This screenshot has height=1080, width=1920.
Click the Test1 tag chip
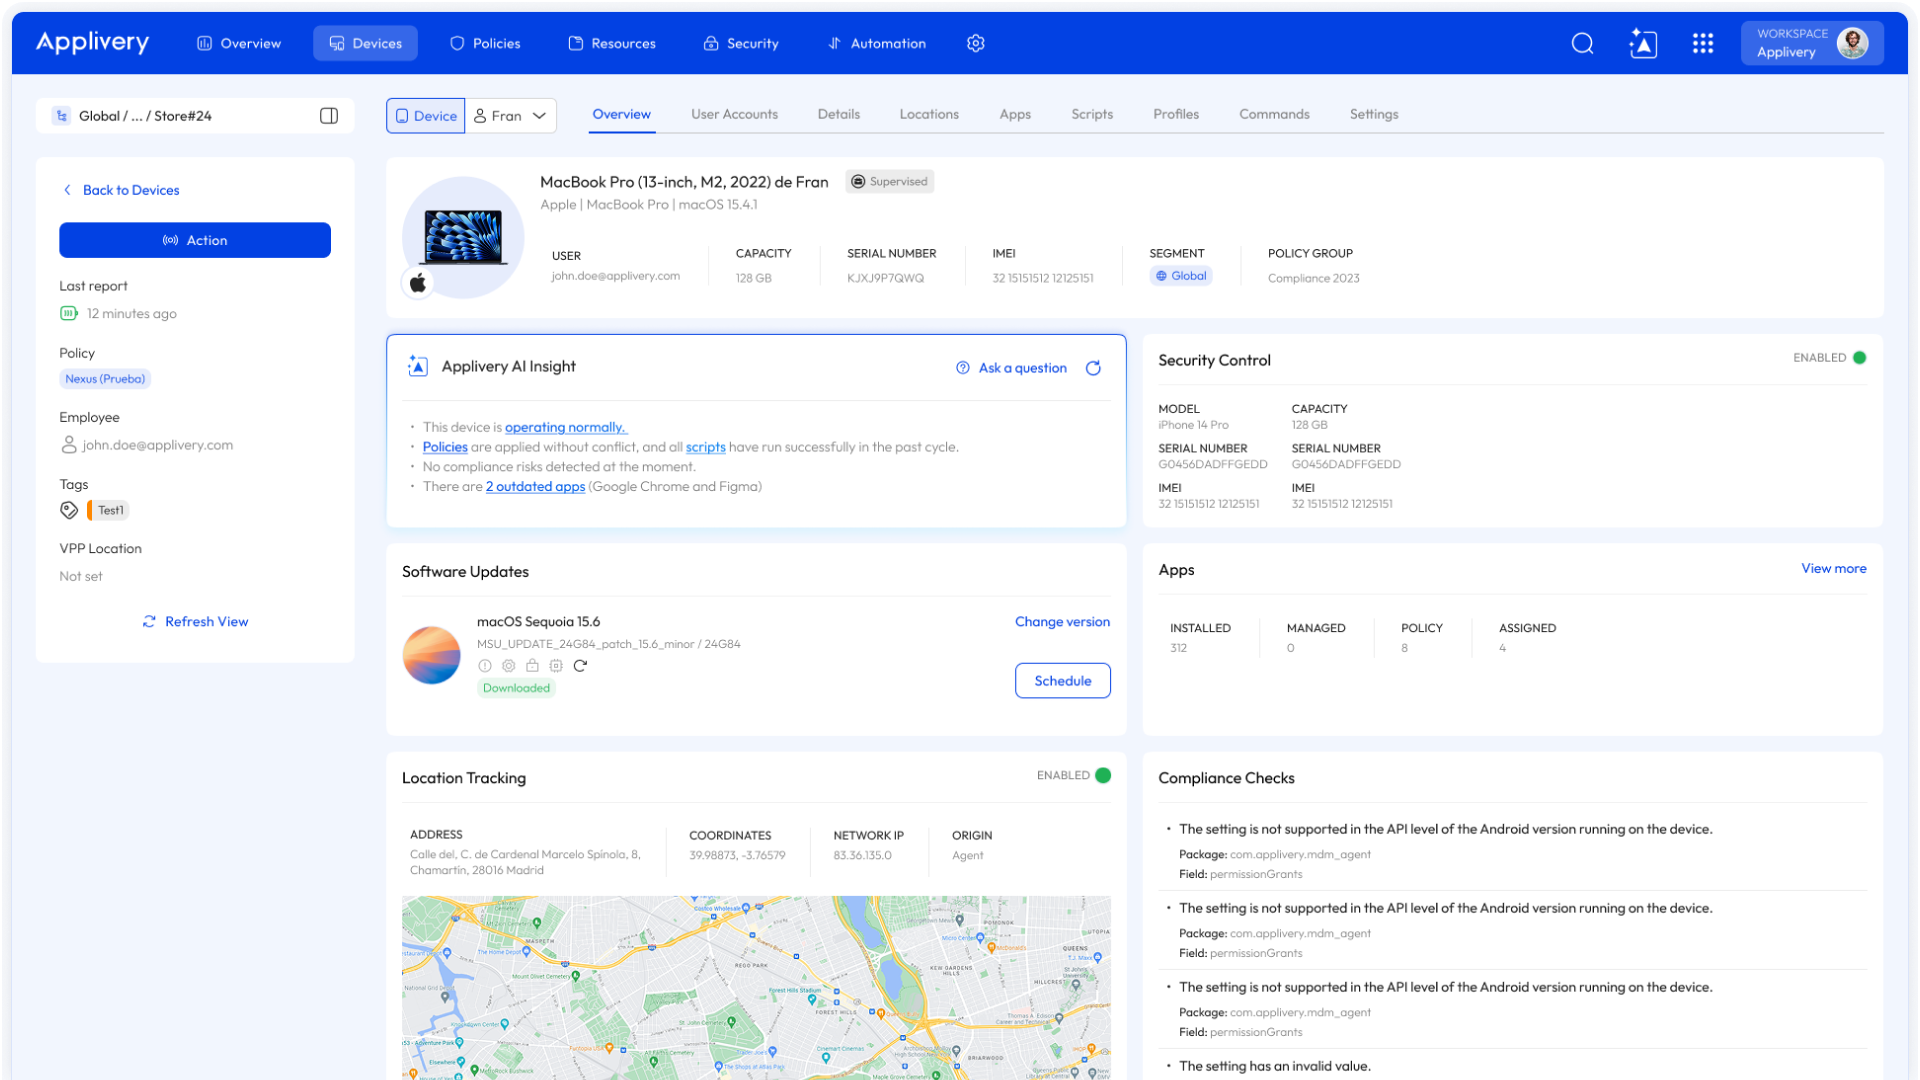pyautogui.click(x=108, y=510)
